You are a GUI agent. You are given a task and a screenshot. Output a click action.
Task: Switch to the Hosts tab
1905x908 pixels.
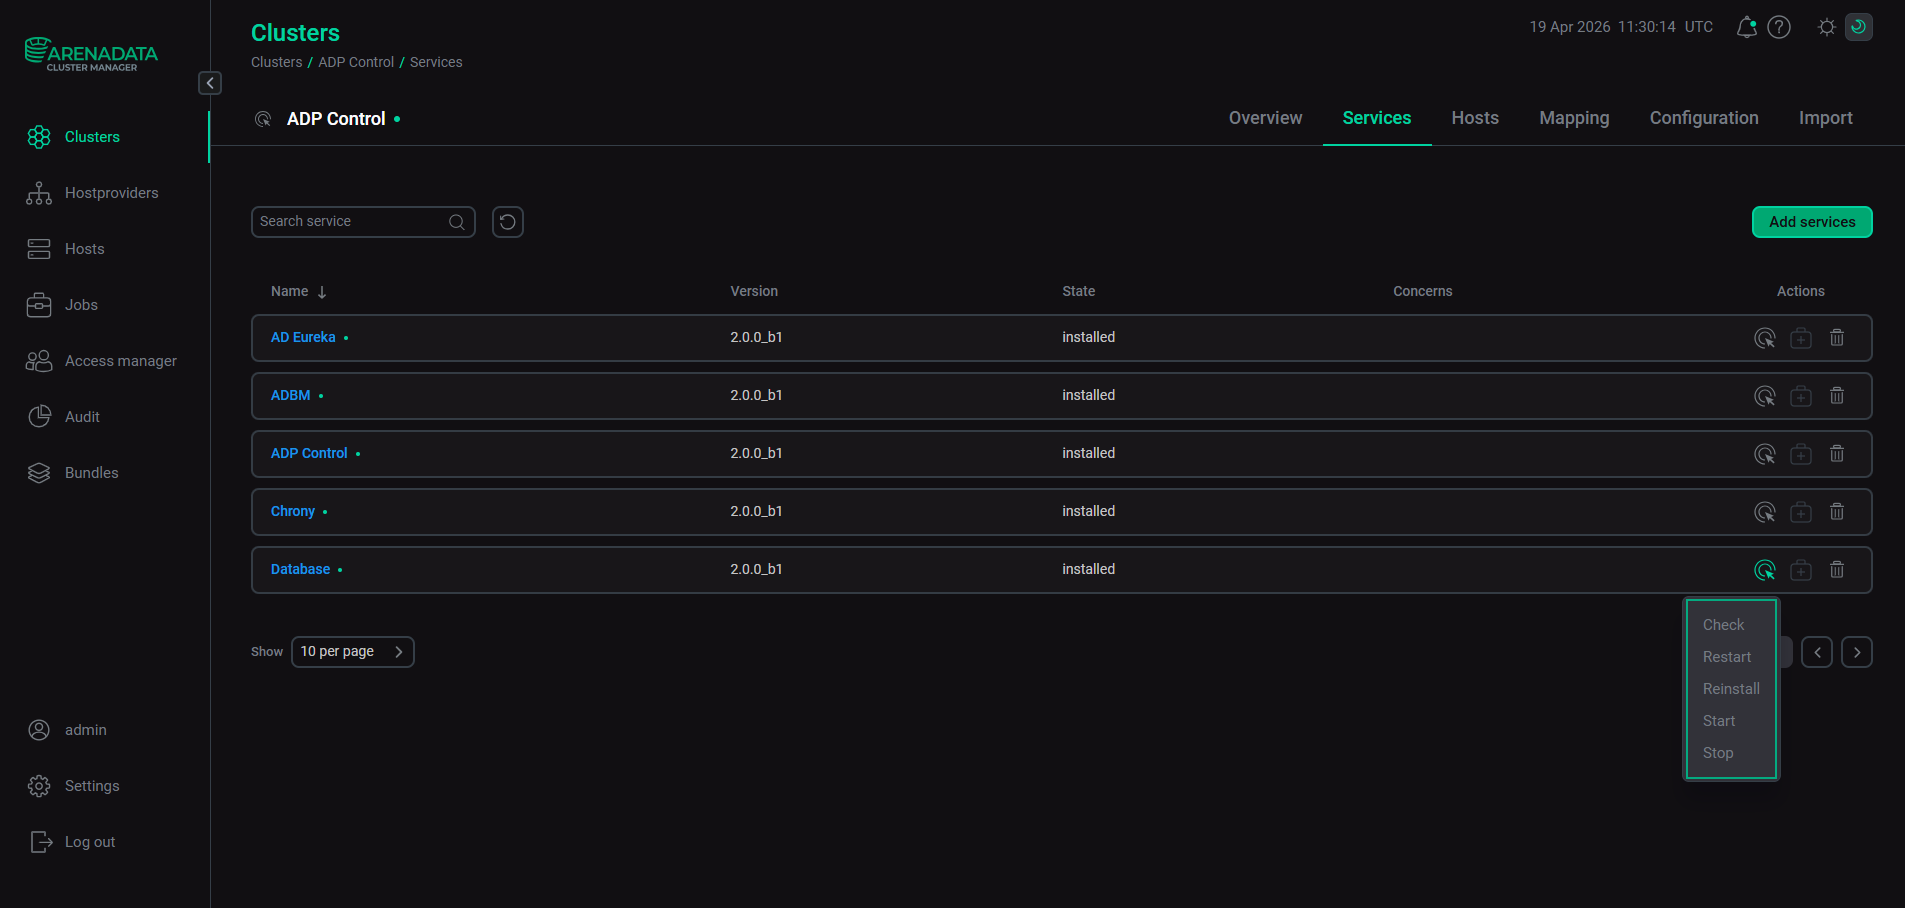(1475, 118)
